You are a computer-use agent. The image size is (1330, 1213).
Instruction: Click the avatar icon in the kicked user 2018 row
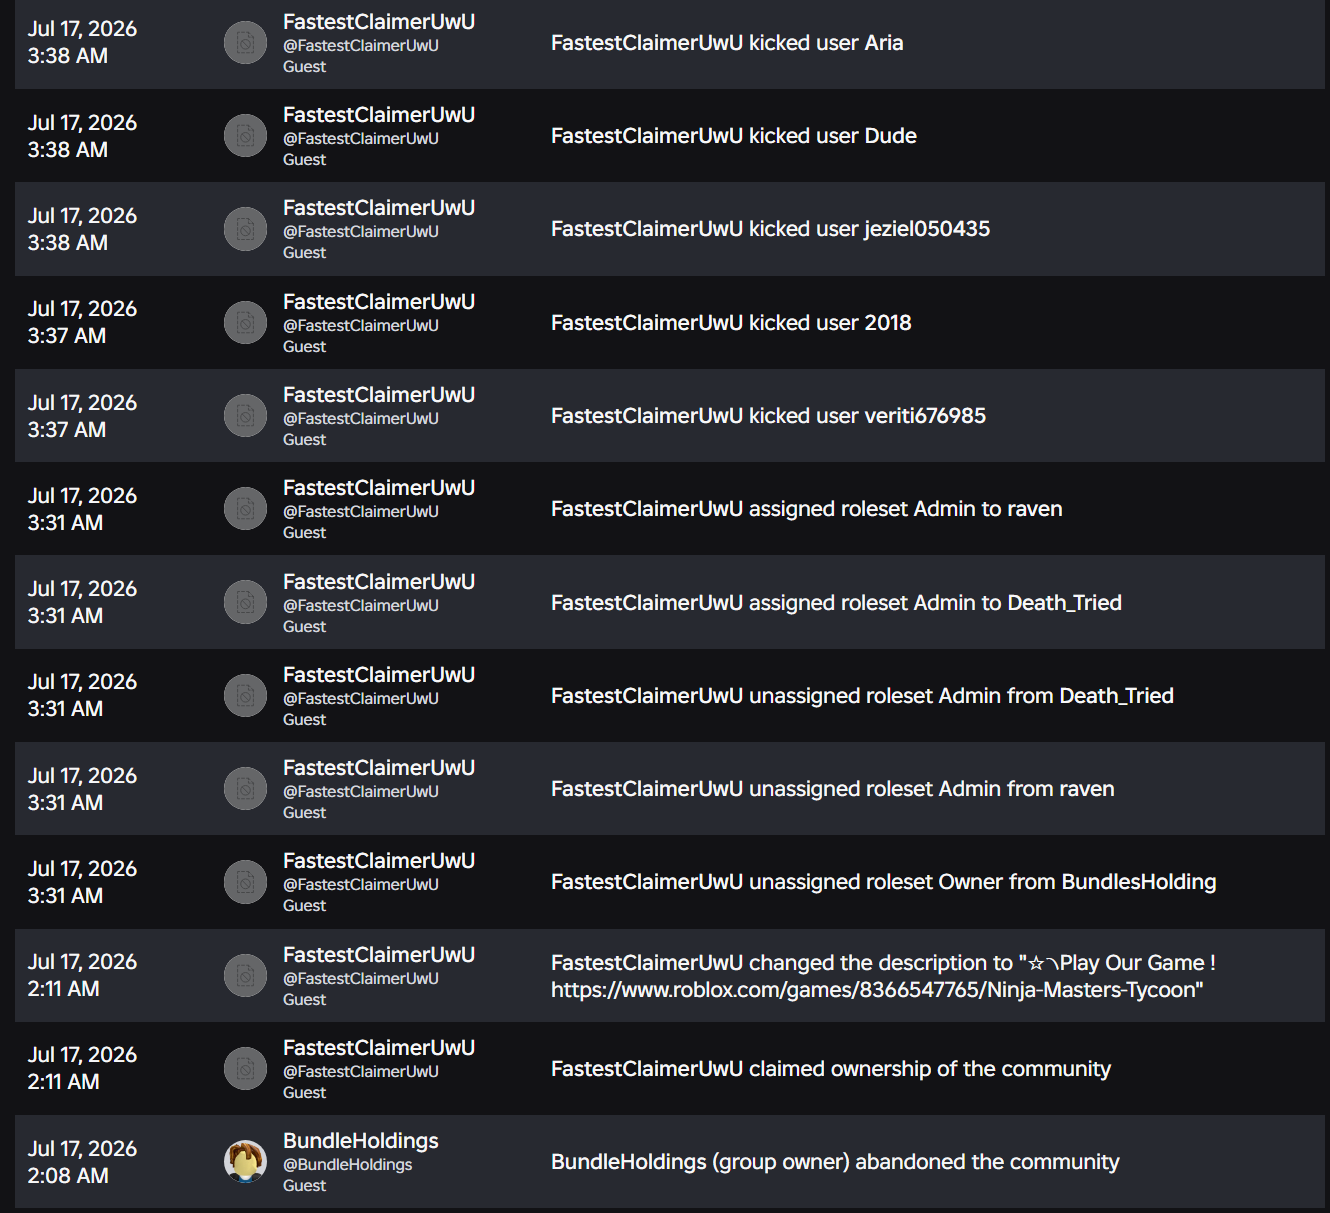pyautogui.click(x=245, y=322)
